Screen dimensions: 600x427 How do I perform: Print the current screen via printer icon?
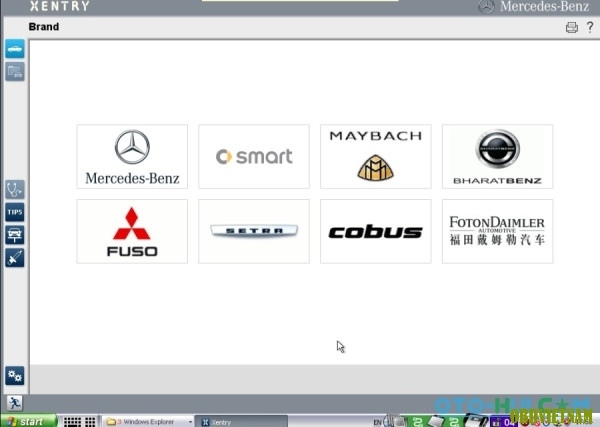coord(572,27)
